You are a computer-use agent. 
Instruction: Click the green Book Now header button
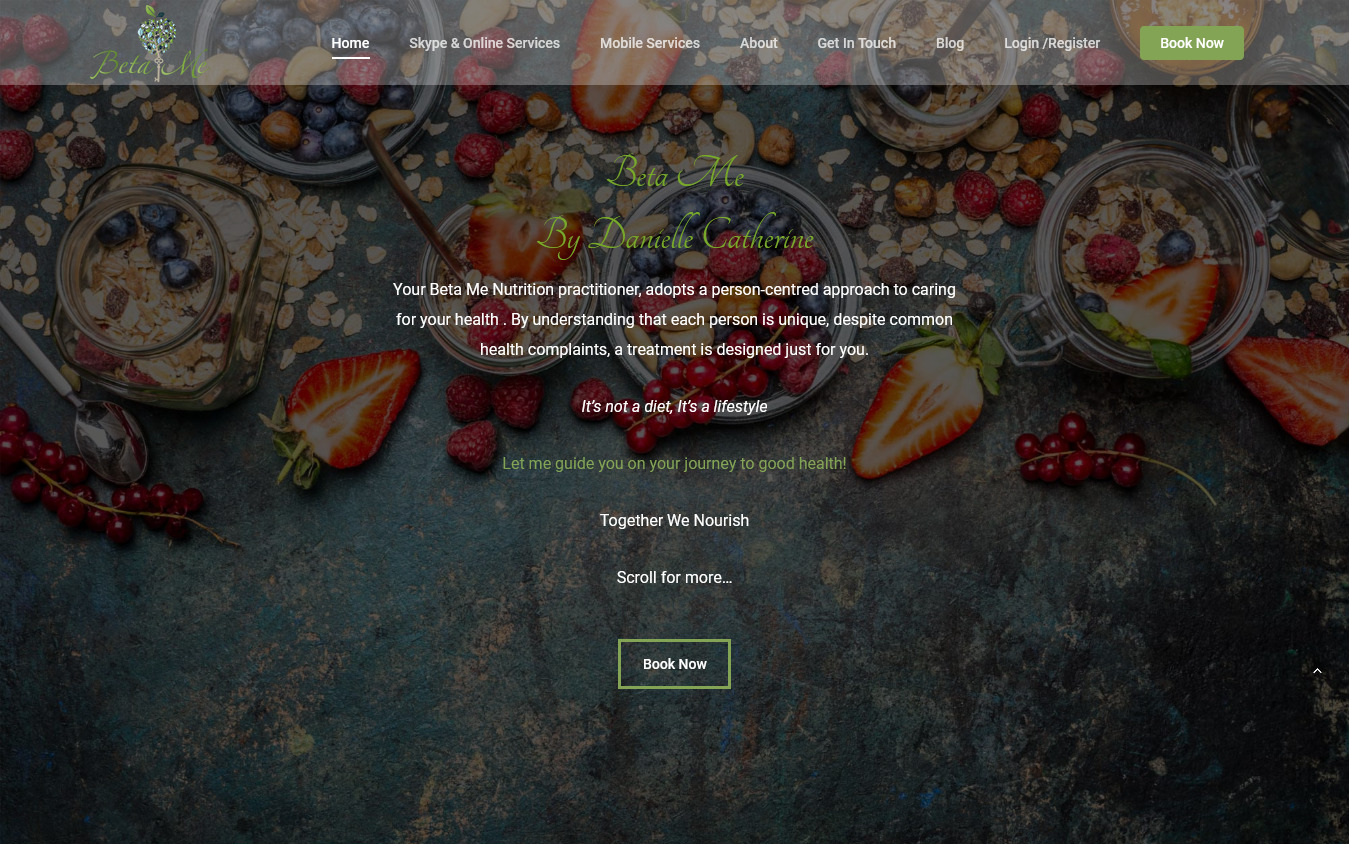pyautogui.click(x=1192, y=43)
